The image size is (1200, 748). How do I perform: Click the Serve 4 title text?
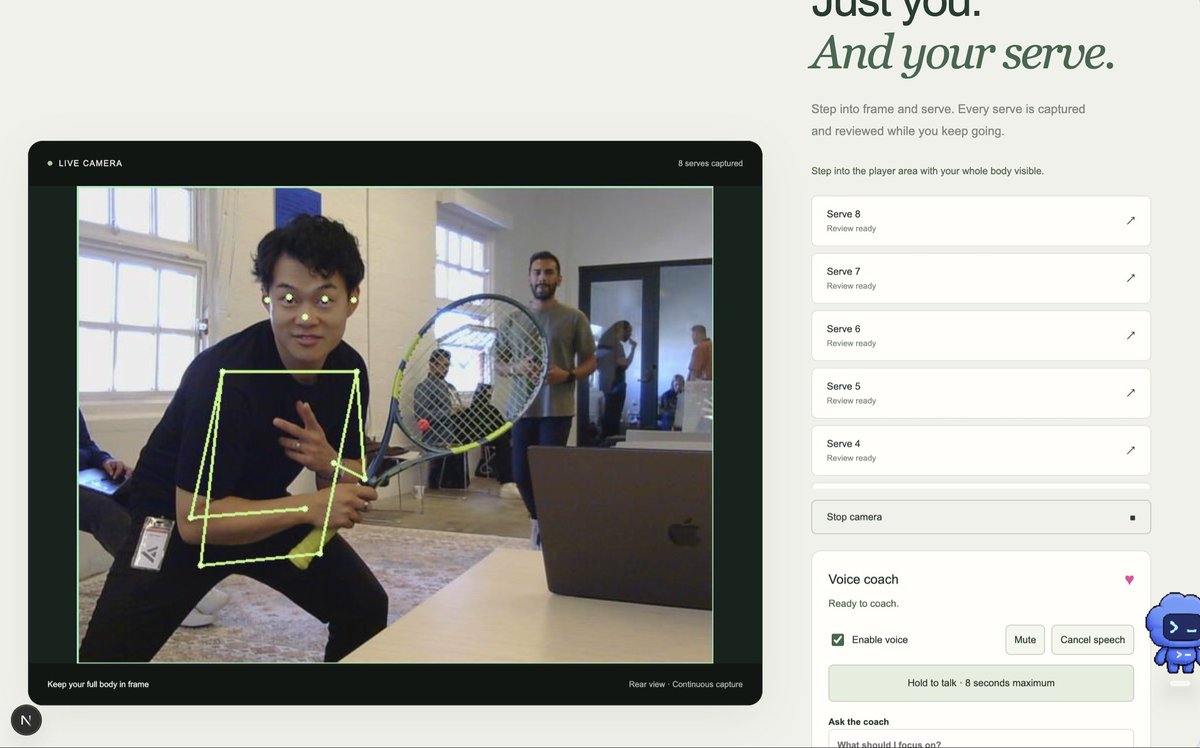[843, 444]
